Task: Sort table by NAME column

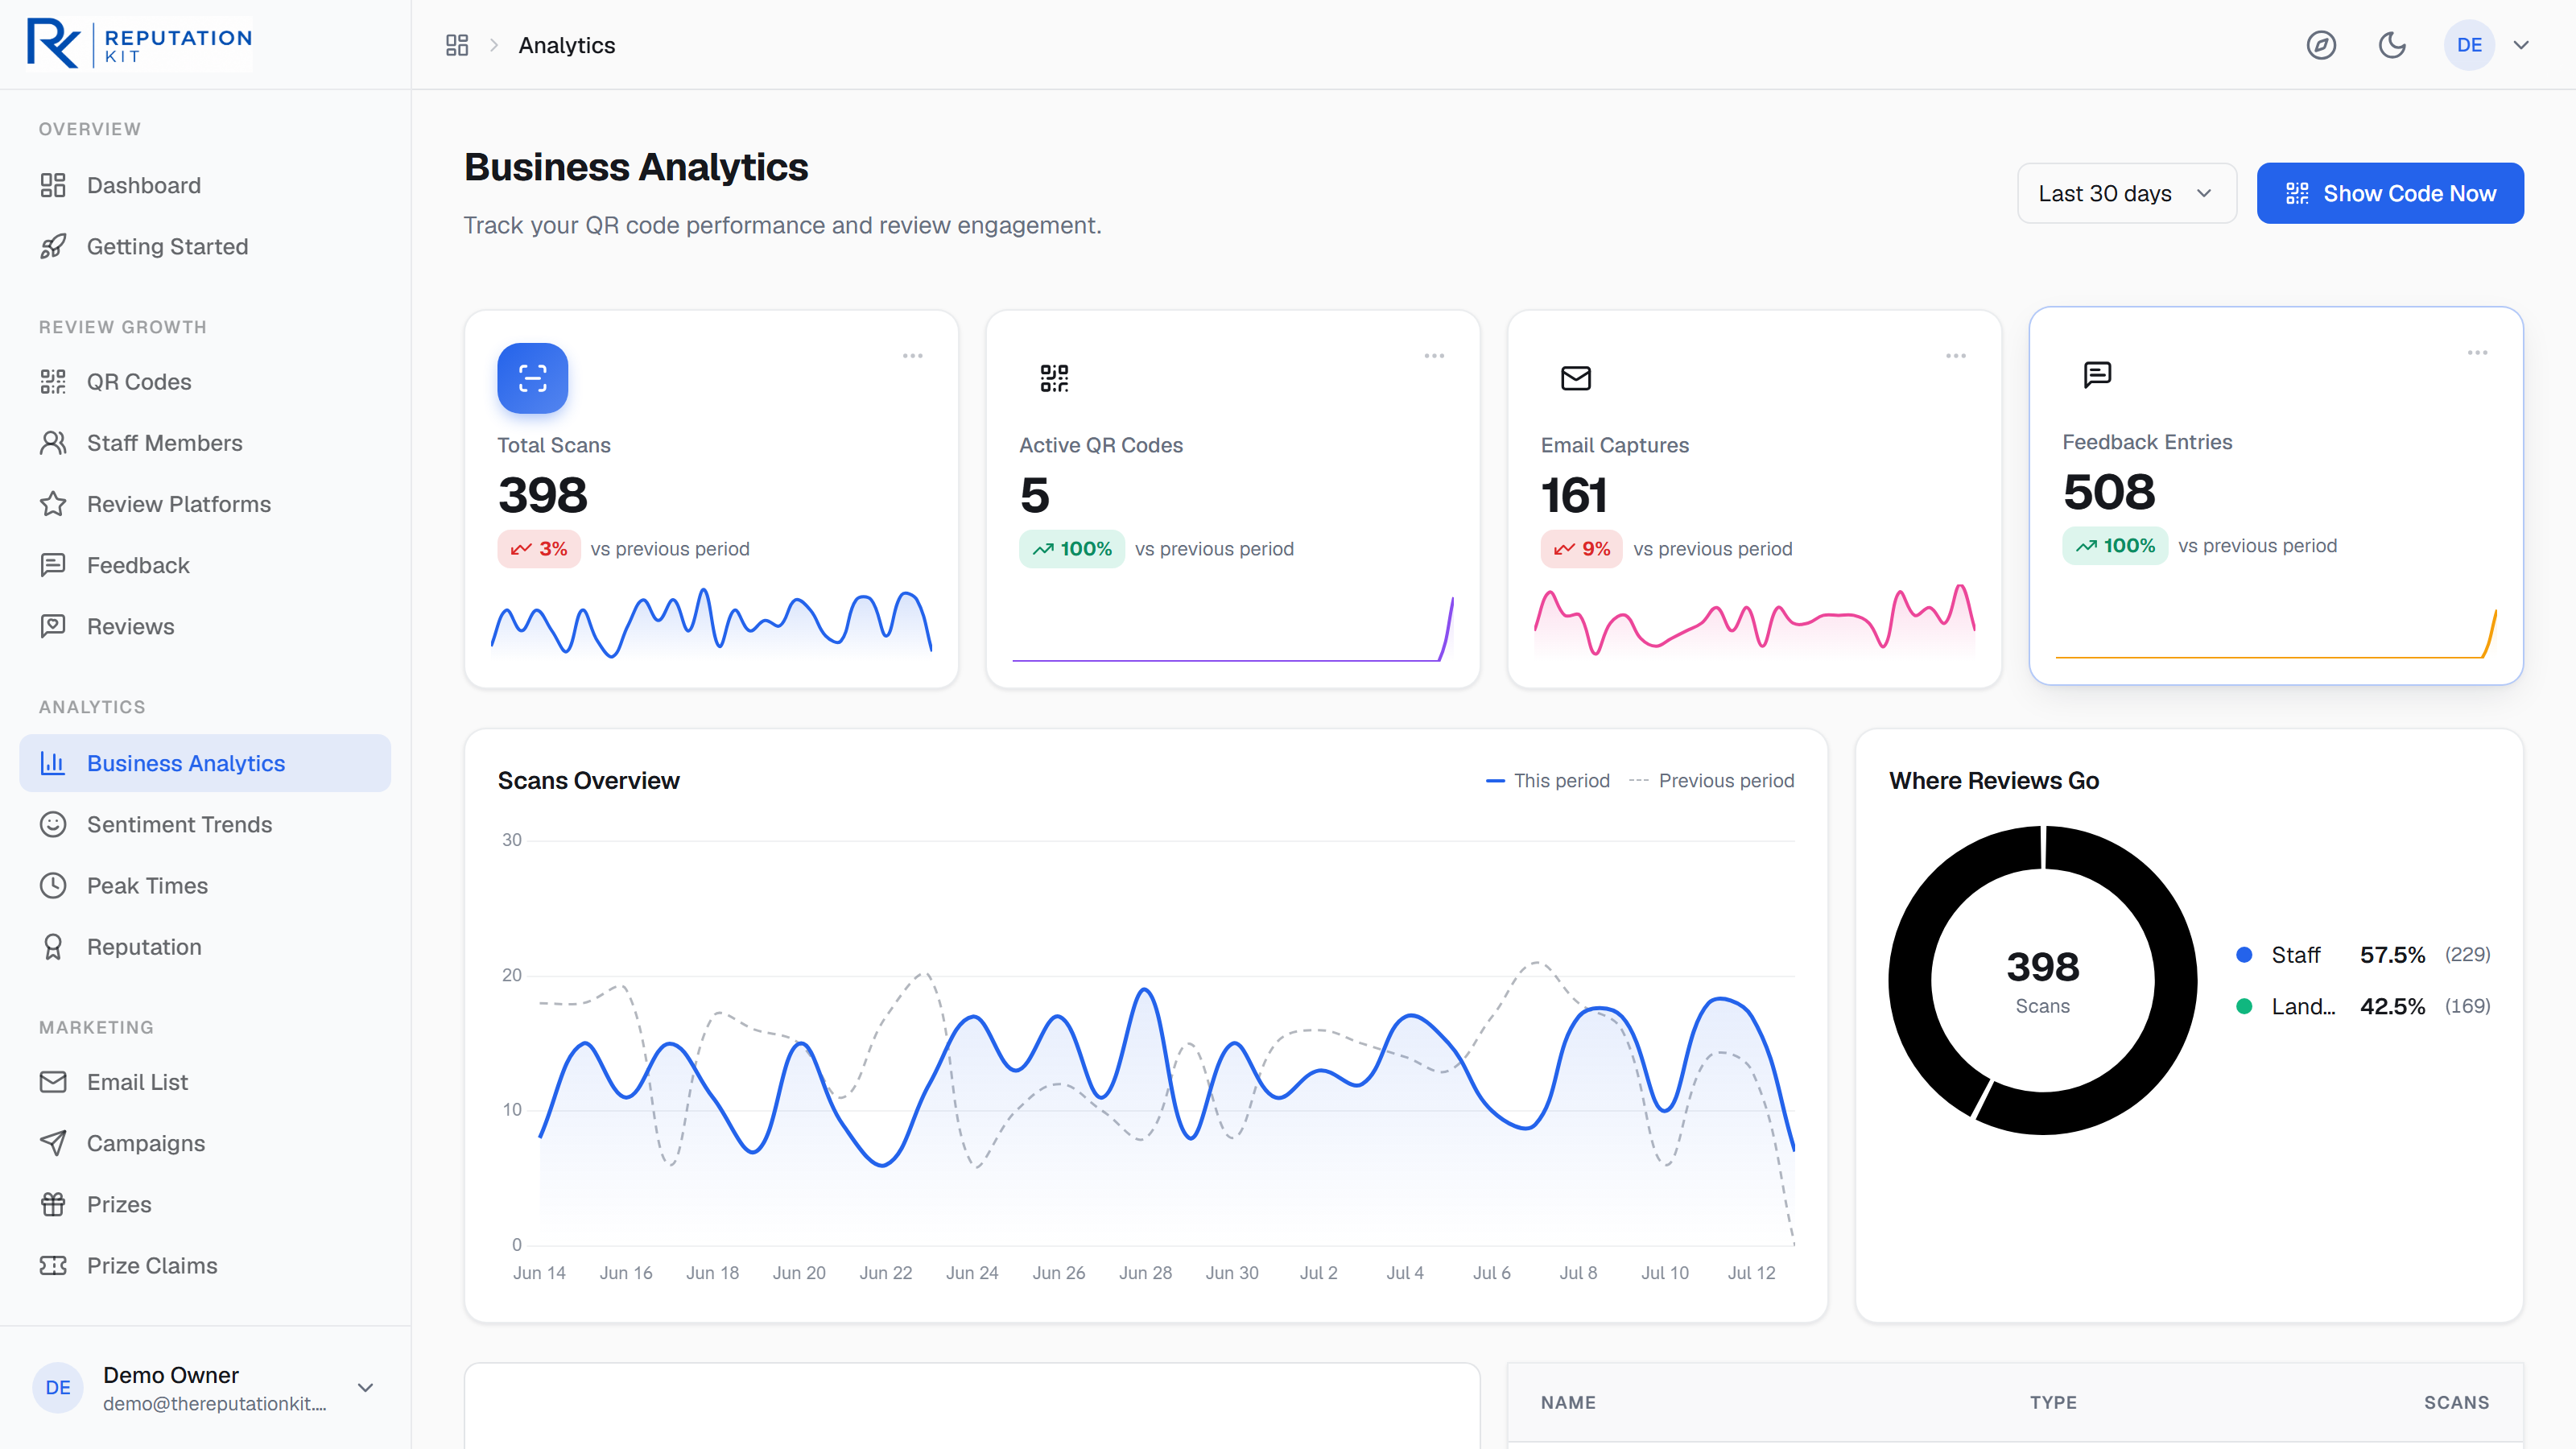Action: coord(1568,1403)
